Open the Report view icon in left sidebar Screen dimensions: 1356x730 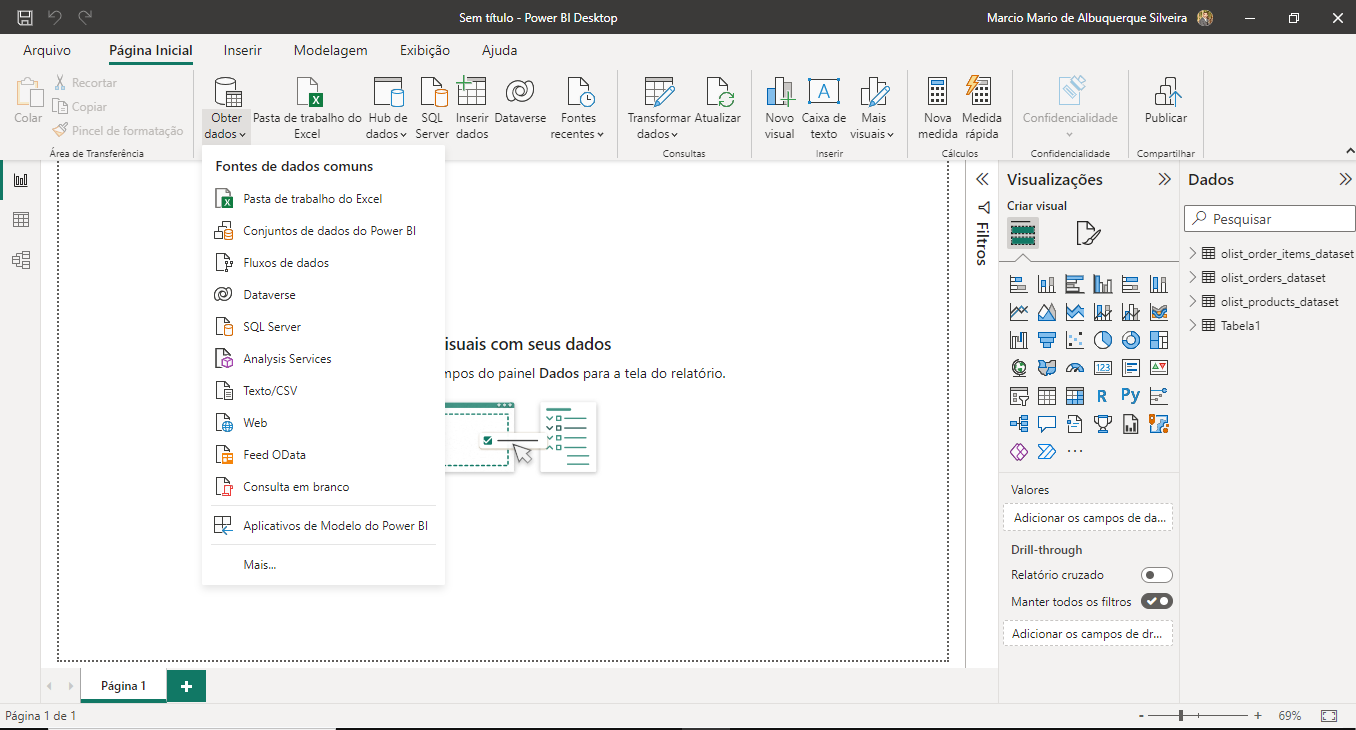point(20,180)
